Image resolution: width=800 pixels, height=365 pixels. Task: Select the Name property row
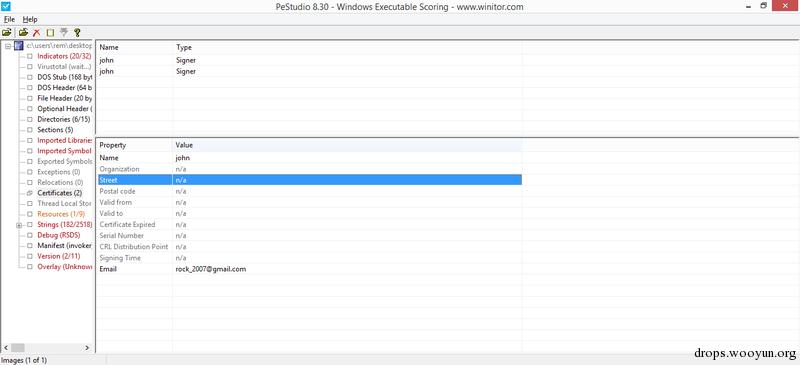(x=309, y=158)
